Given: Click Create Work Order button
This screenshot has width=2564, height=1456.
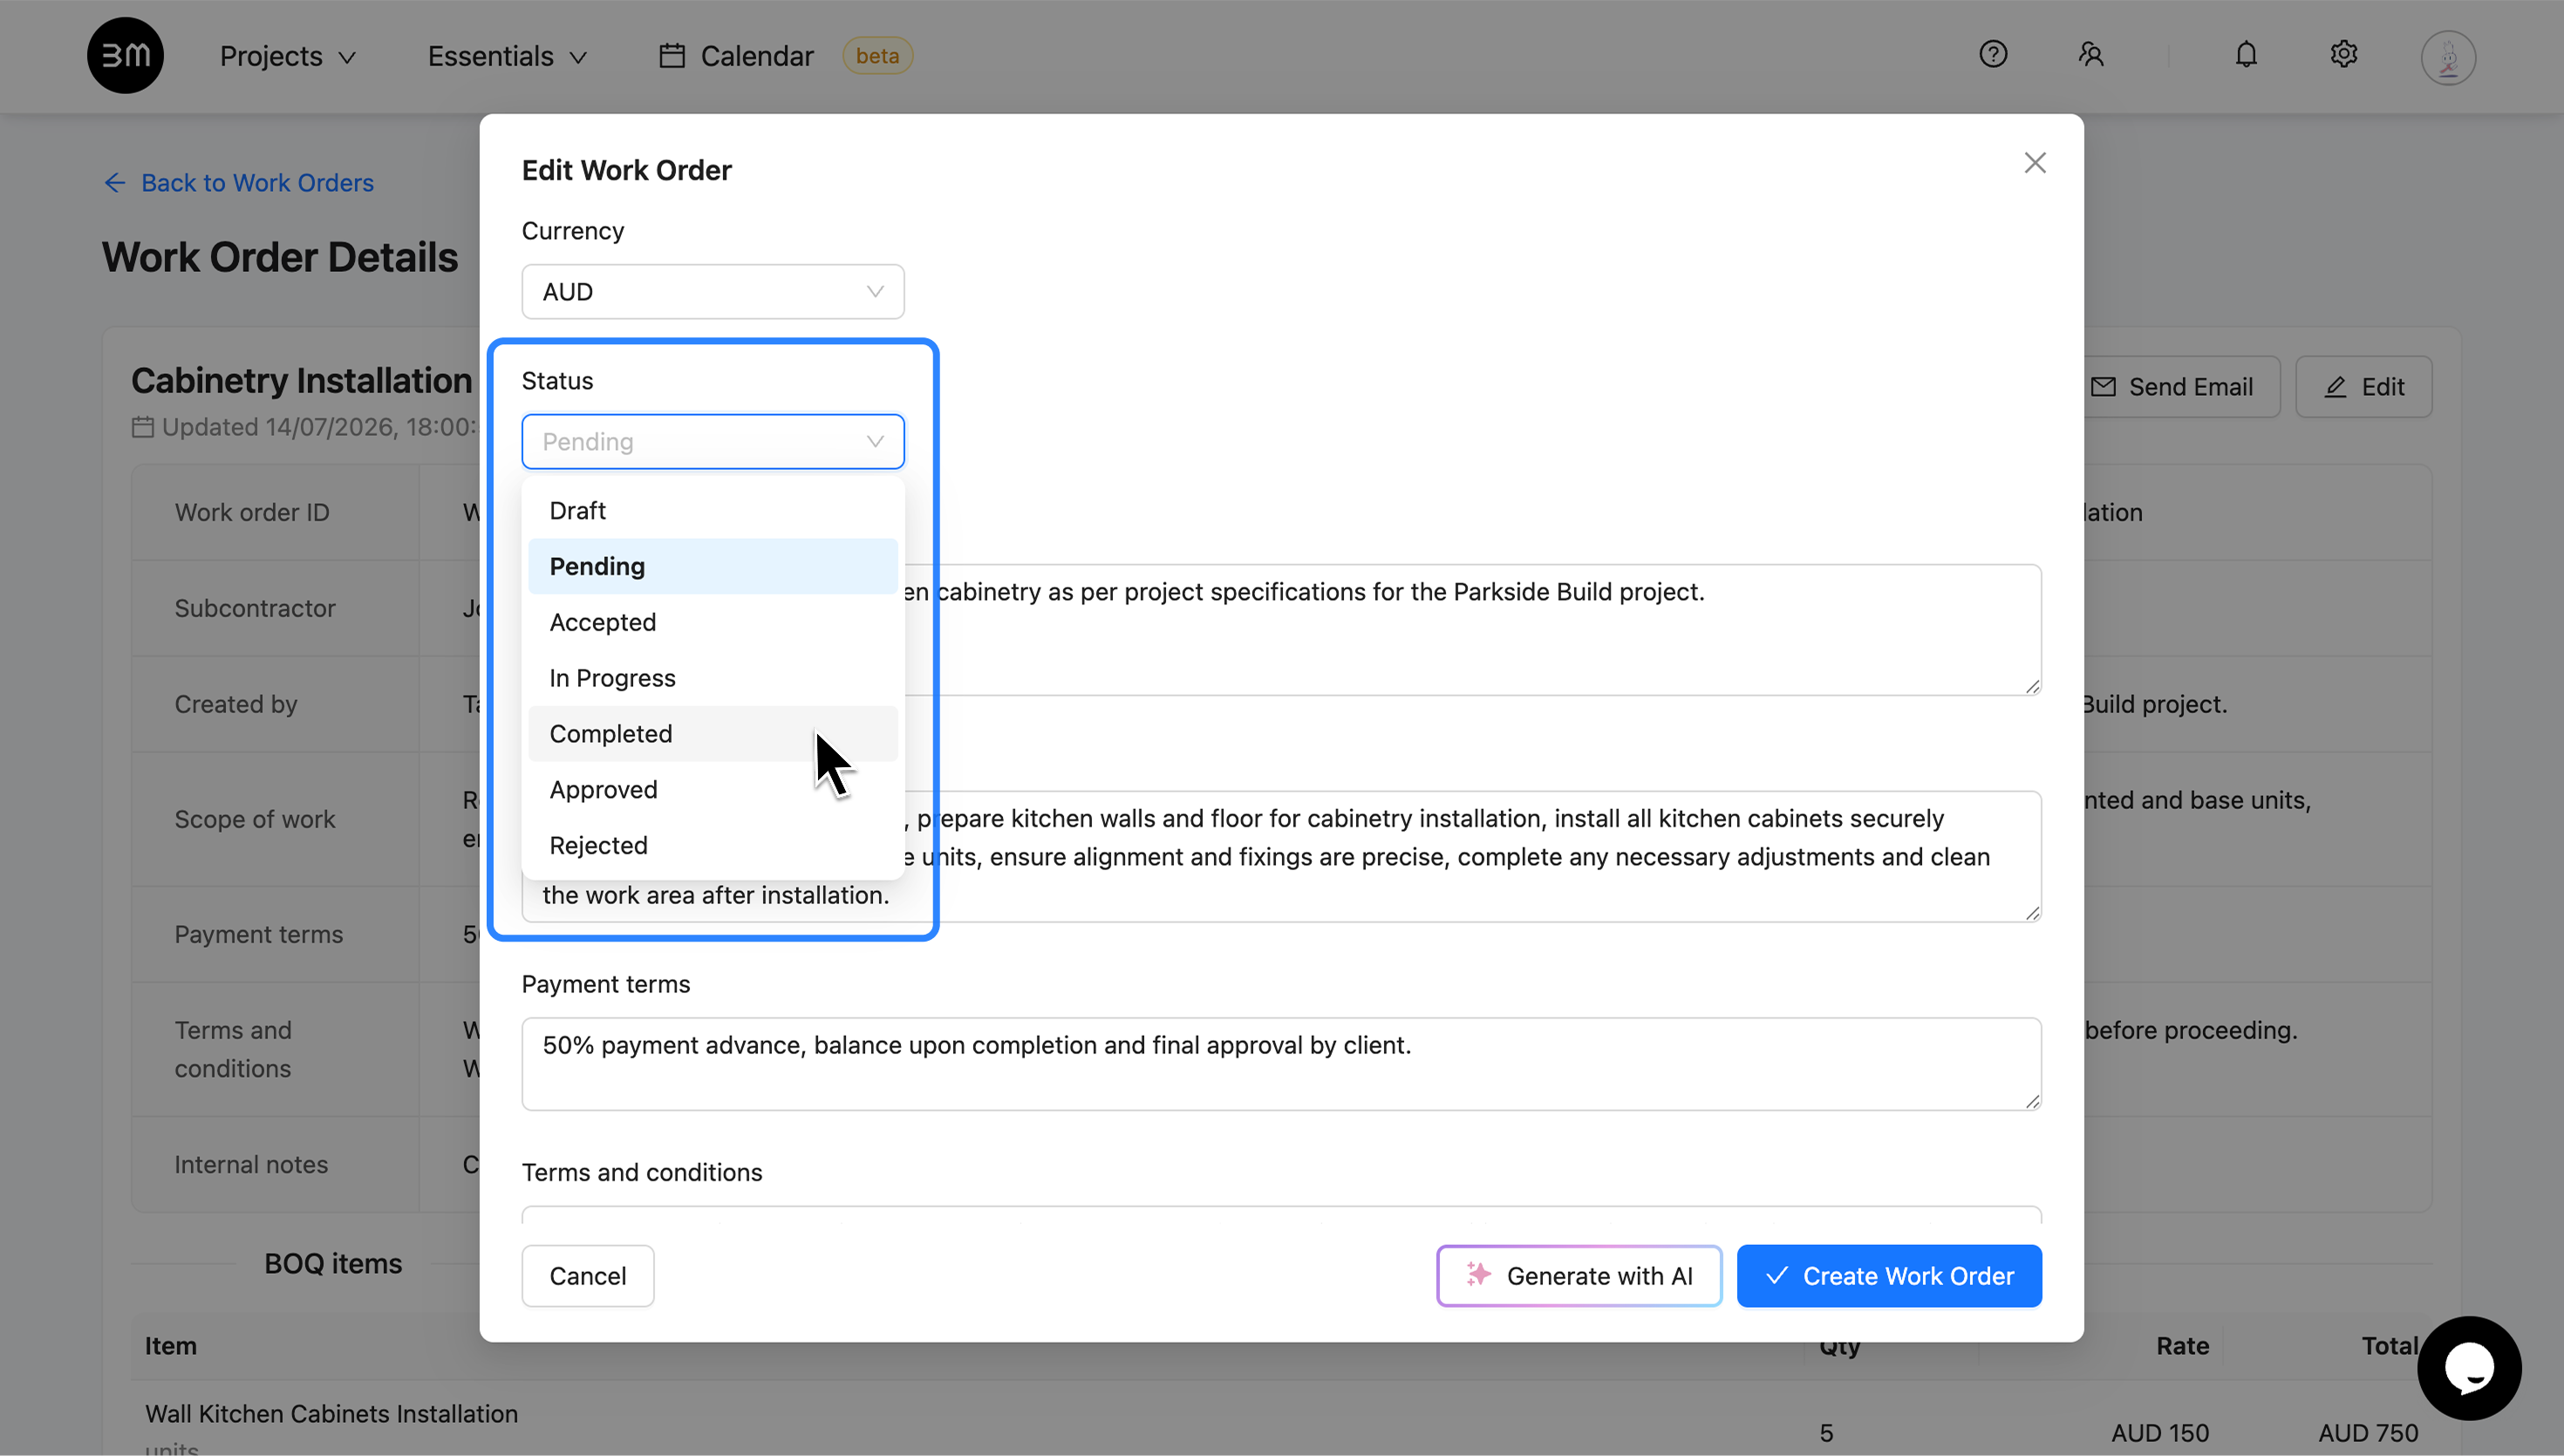Looking at the screenshot, I should (1889, 1276).
